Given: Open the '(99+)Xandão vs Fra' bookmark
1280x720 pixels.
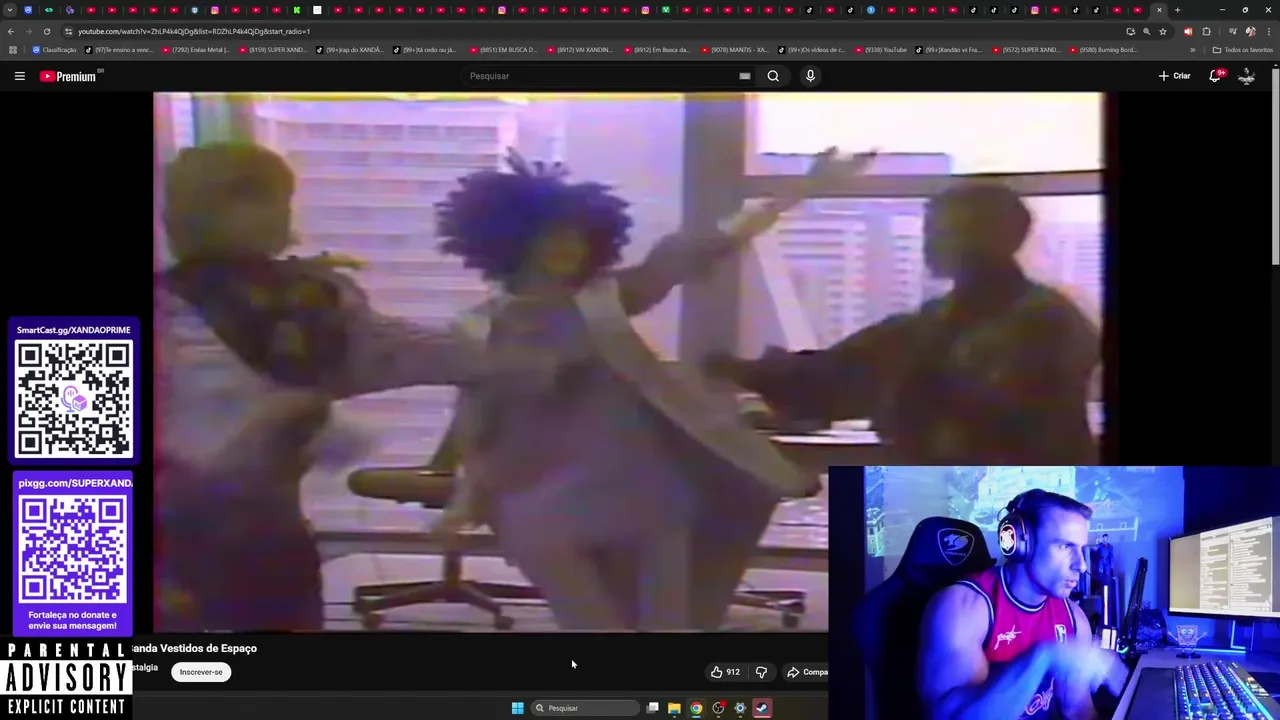Looking at the screenshot, I should pyautogui.click(x=949, y=50).
